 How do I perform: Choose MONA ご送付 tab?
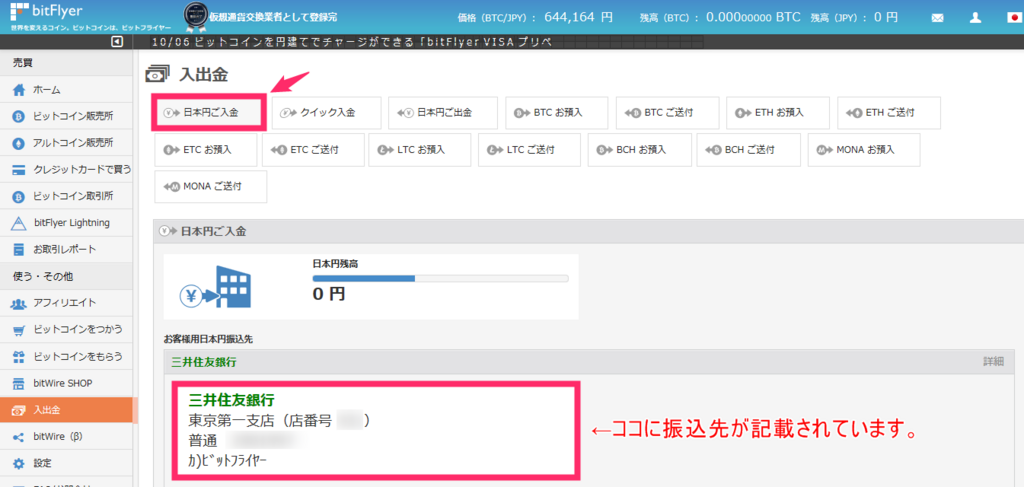coord(211,187)
